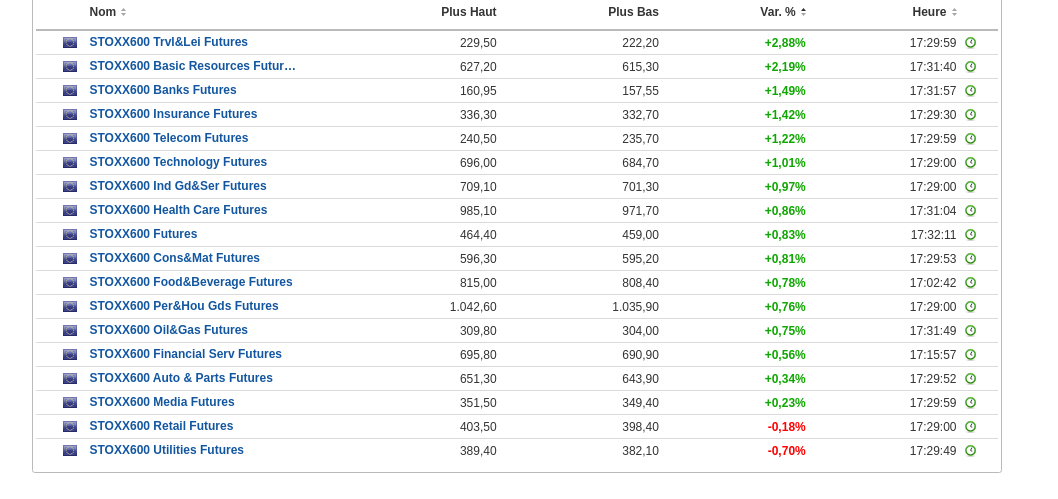This screenshot has width=1058, height=499.
Task: Click the clock icon for Financial Serv Futures
Action: [x=970, y=355]
